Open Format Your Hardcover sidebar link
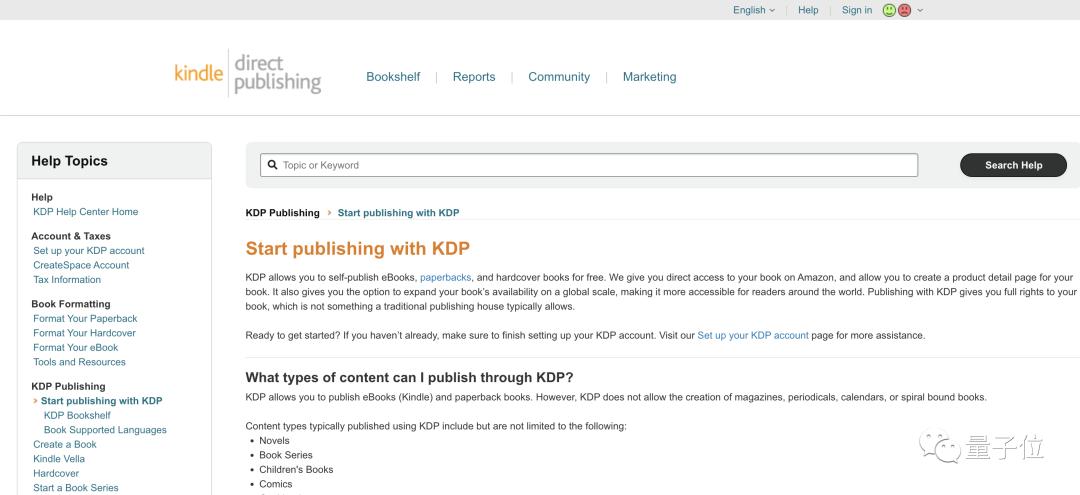1080x495 pixels. click(x=85, y=333)
